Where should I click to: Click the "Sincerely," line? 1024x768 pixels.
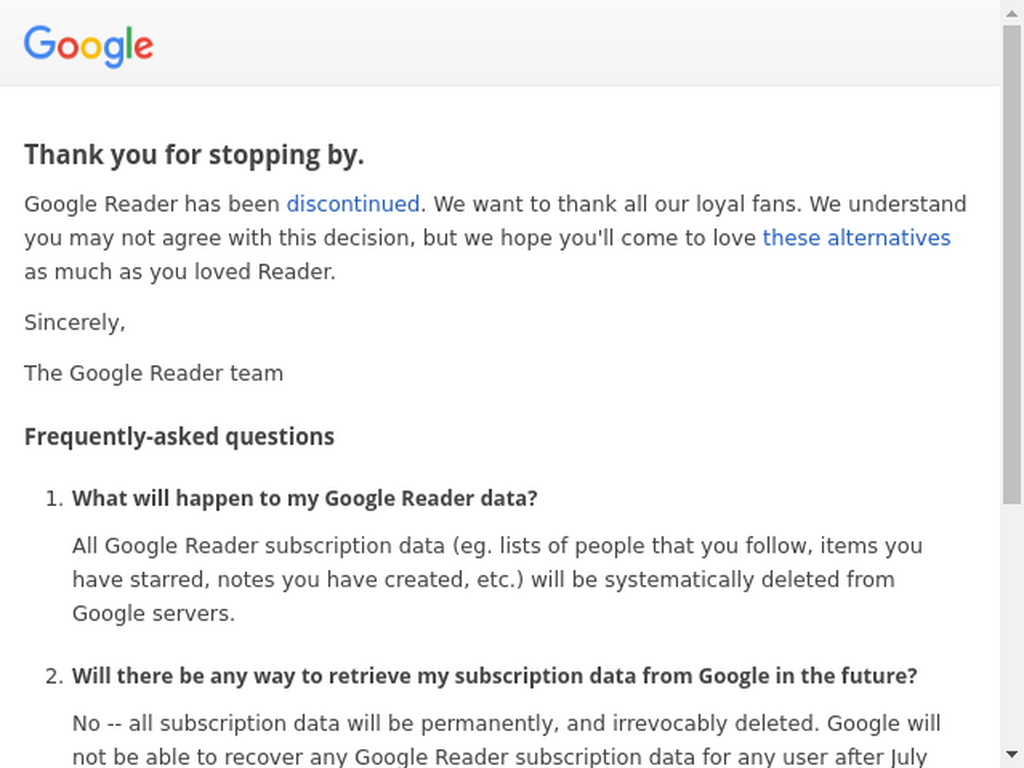(x=74, y=323)
